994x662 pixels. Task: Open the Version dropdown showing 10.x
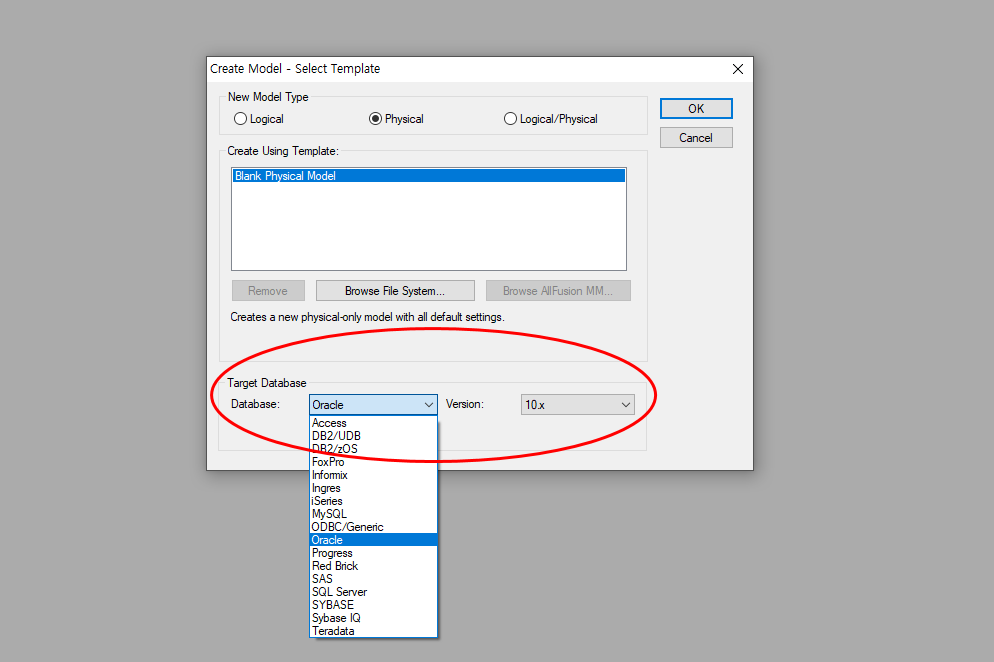point(578,405)
